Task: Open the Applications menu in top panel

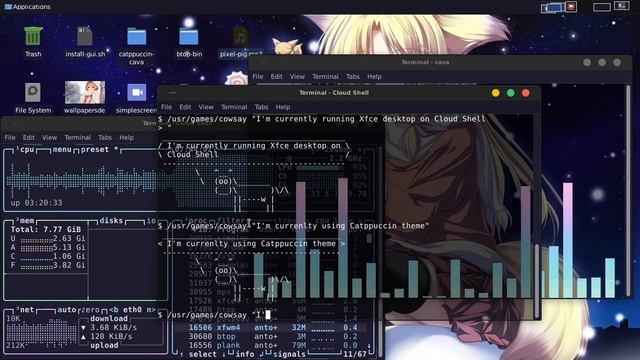Action: [x=27, y=7]
